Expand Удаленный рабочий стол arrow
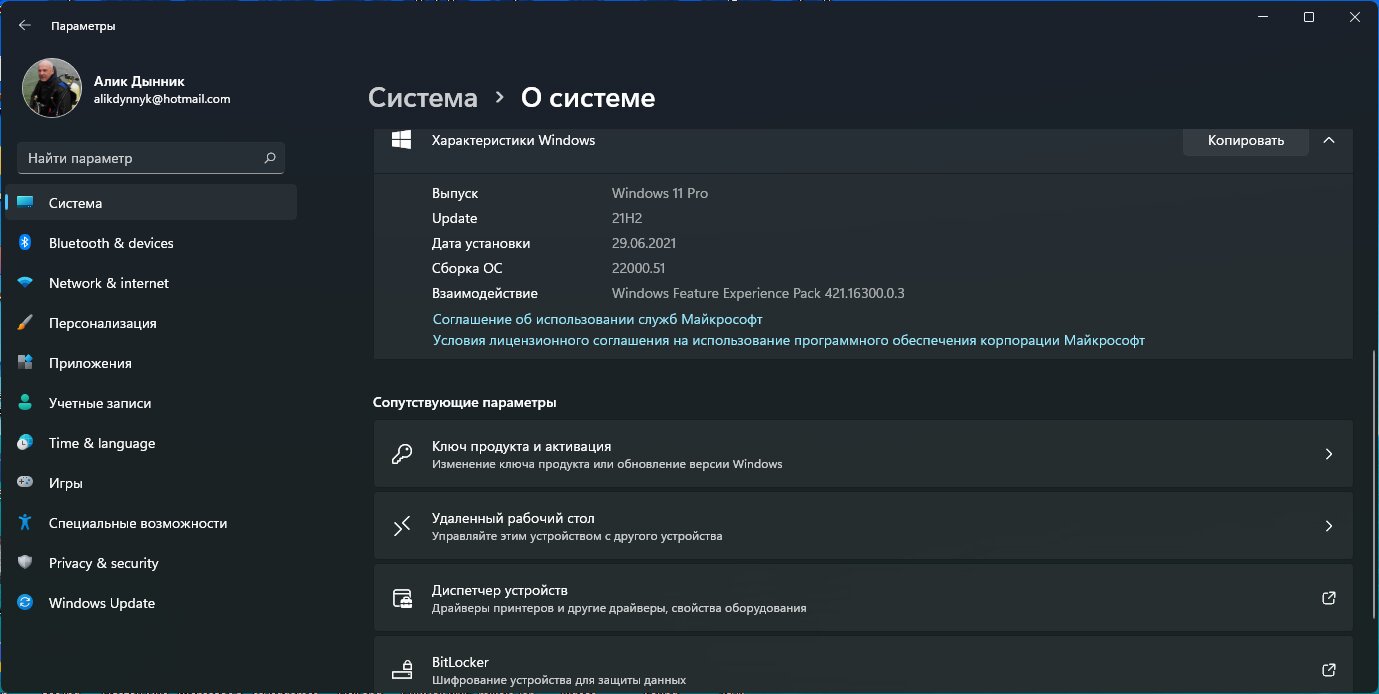Screen dimensions: 1379x694 pyautogui.click(x=1329, y=526)
